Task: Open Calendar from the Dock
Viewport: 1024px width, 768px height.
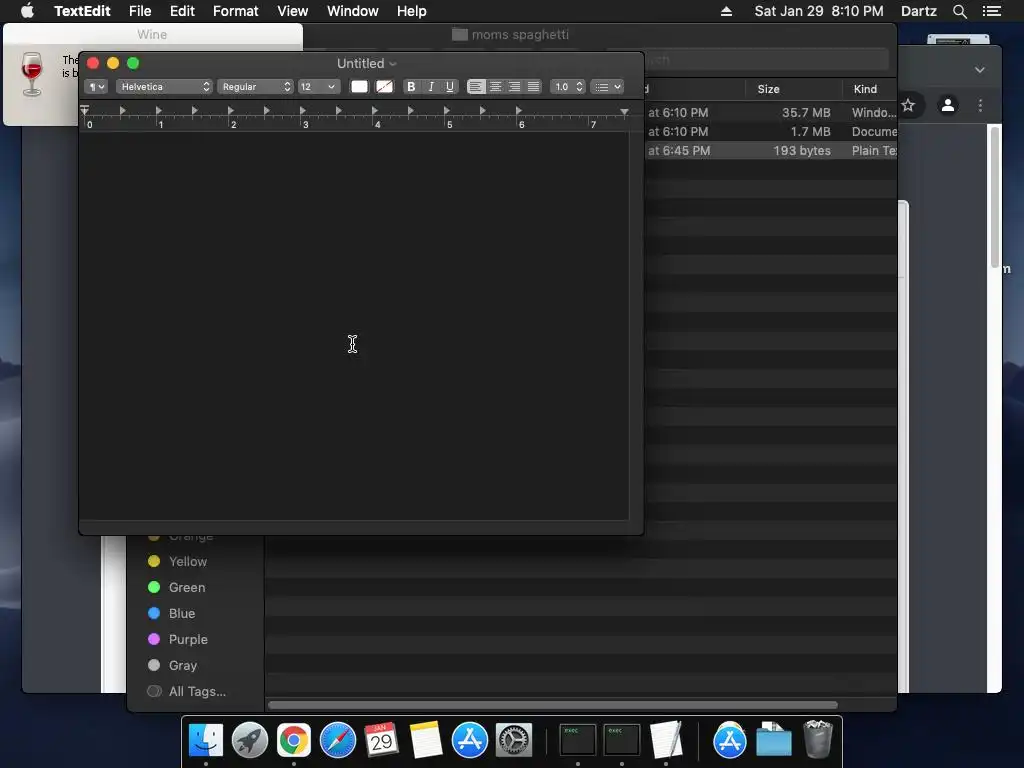Action: 381,741
